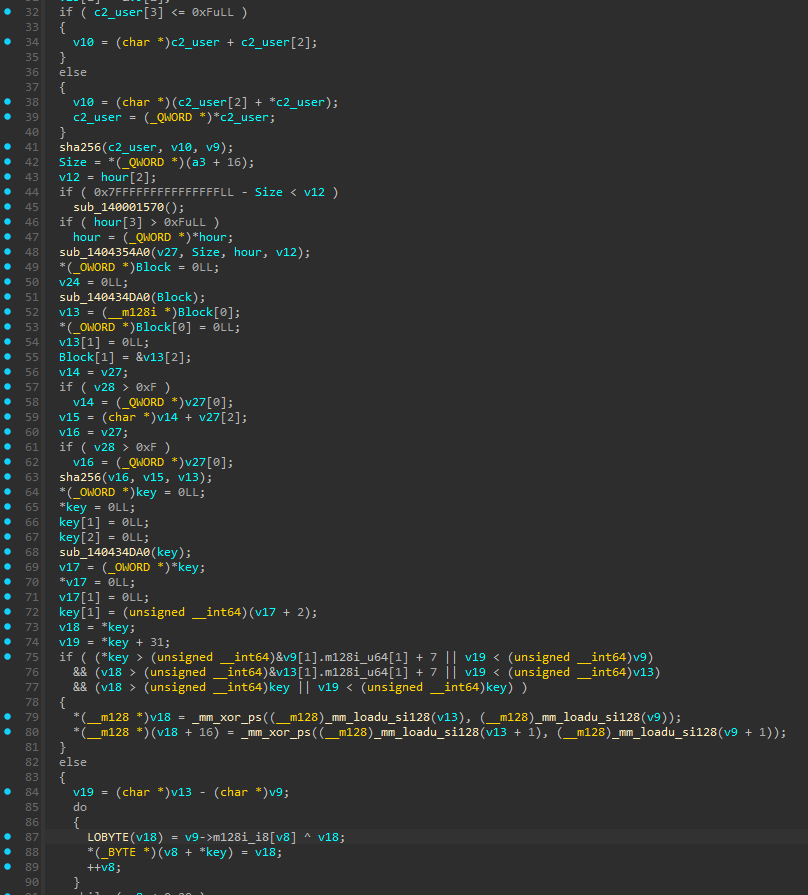808x895 pixels.
Task: Click the breakpoint dot beside line 32
Action: (9, 12)
